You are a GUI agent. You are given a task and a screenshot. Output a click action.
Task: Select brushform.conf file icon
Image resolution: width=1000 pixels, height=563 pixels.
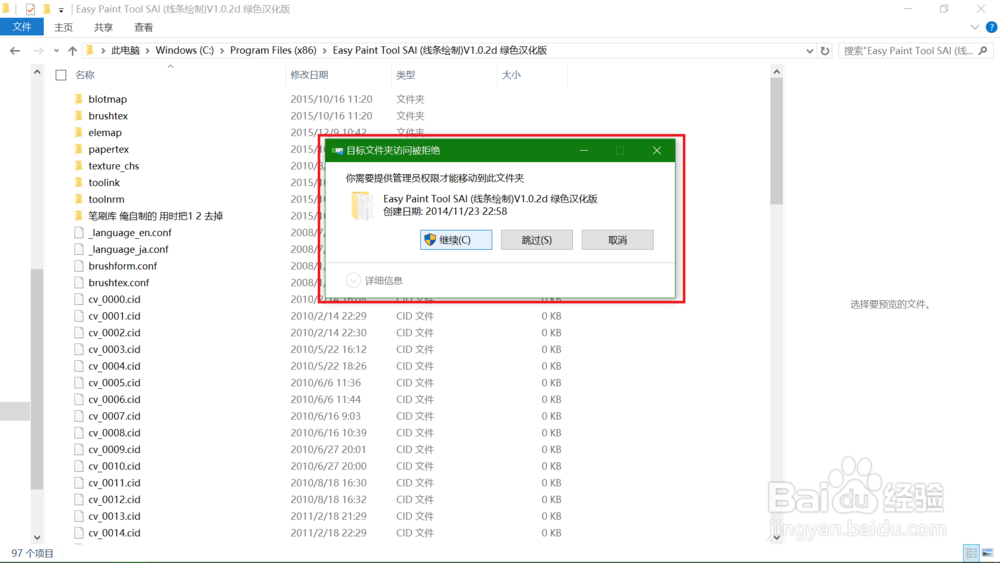pos(78,265)
